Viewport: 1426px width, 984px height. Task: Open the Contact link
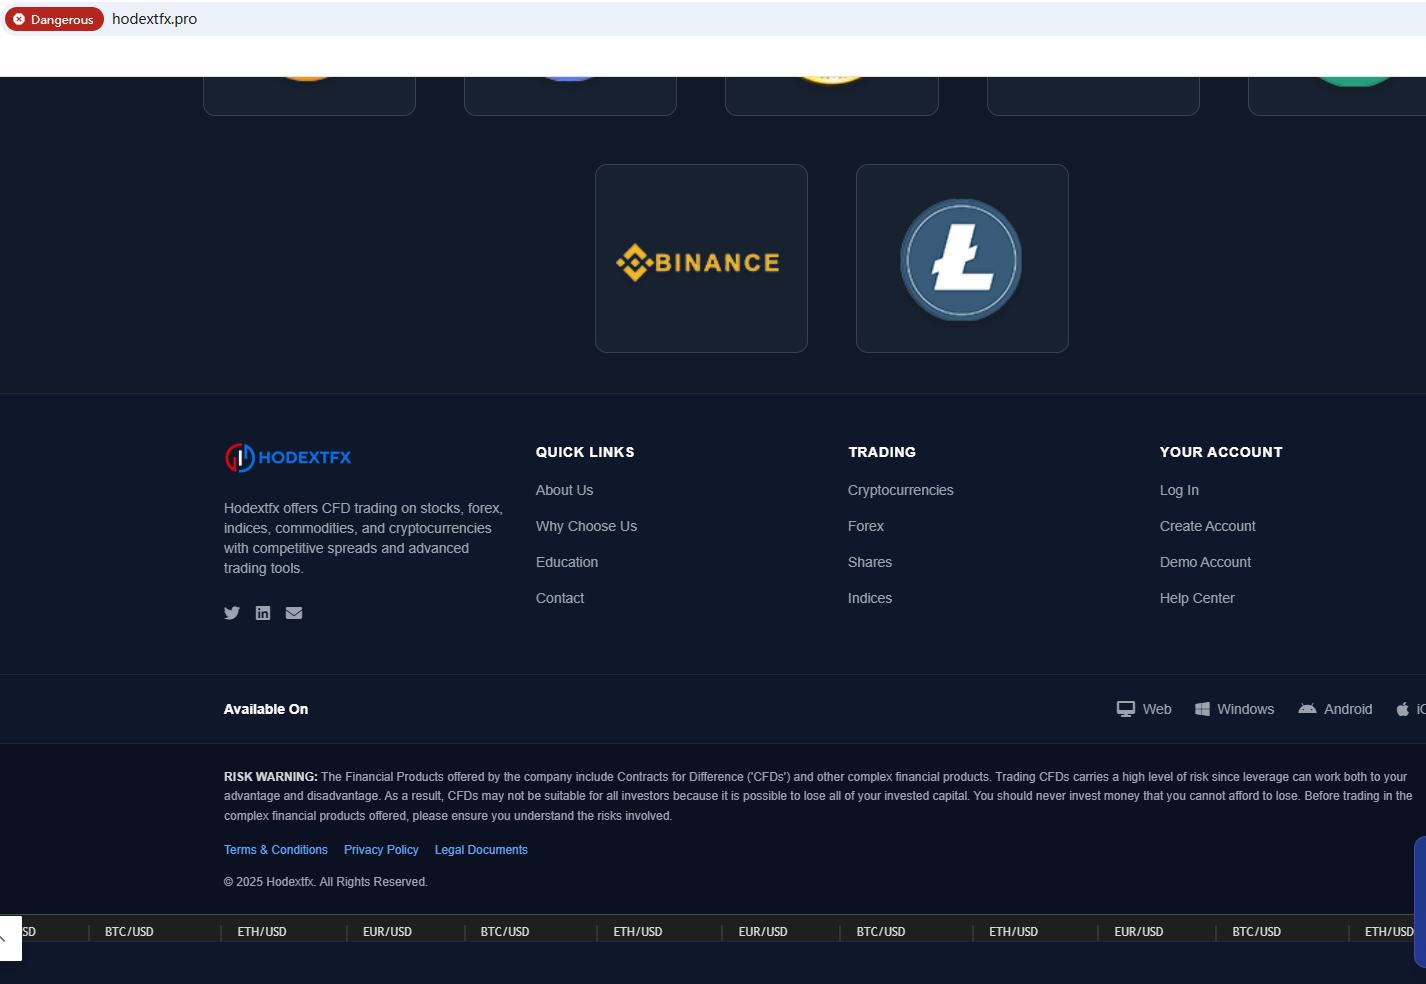click(560, 598)
